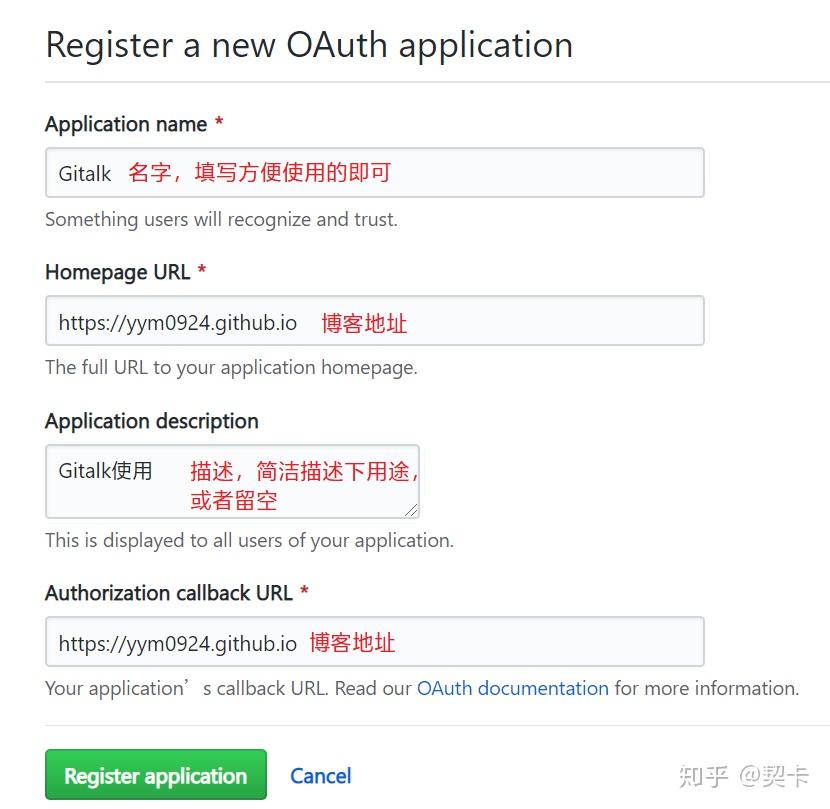Click the green Register application button
This screenshot has height=809, width=830.
coord(155,775)
